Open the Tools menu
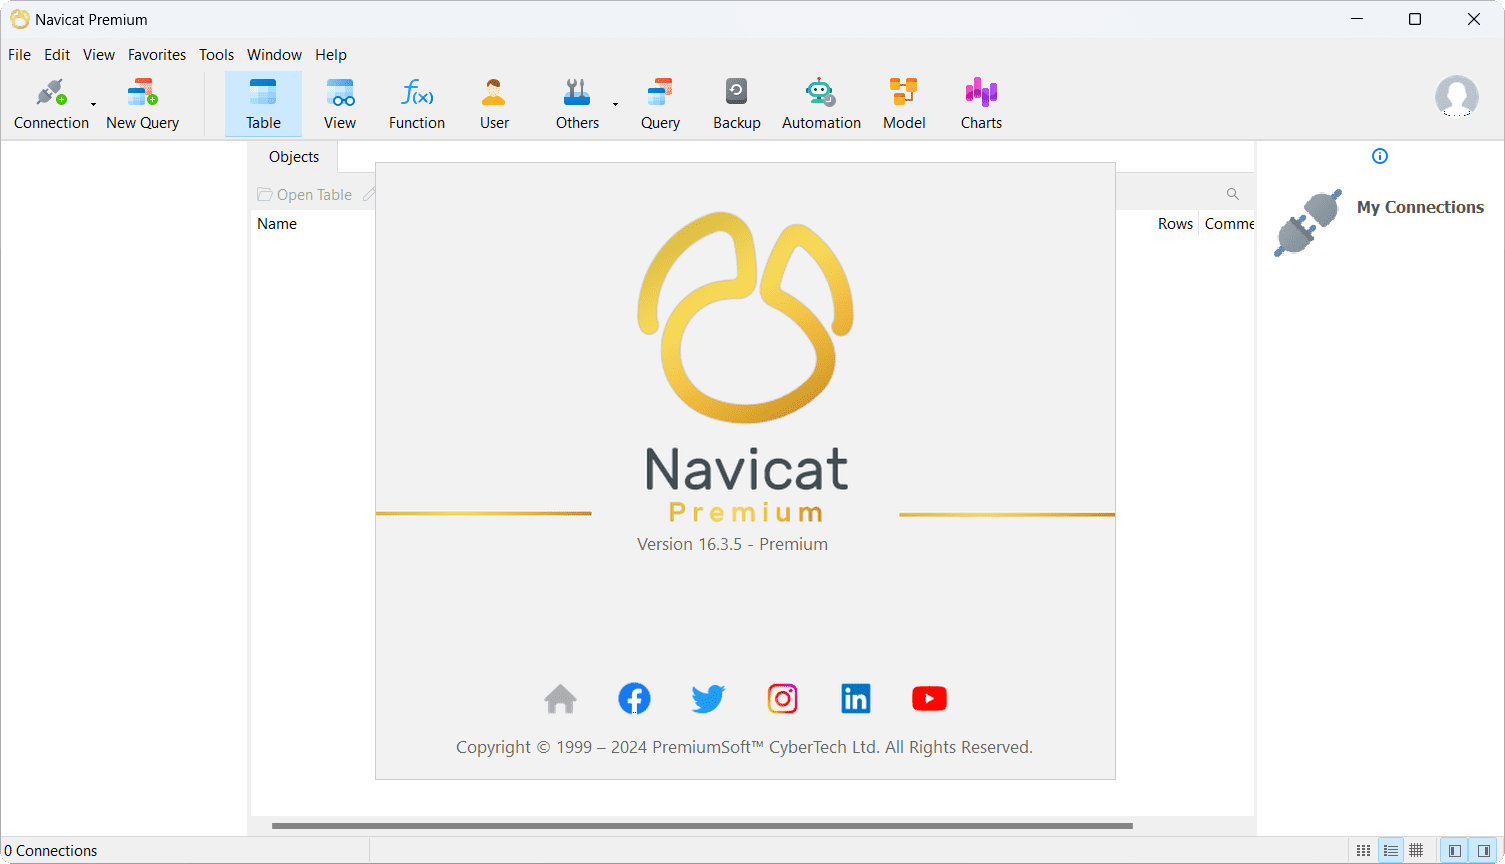 point(216,55)
